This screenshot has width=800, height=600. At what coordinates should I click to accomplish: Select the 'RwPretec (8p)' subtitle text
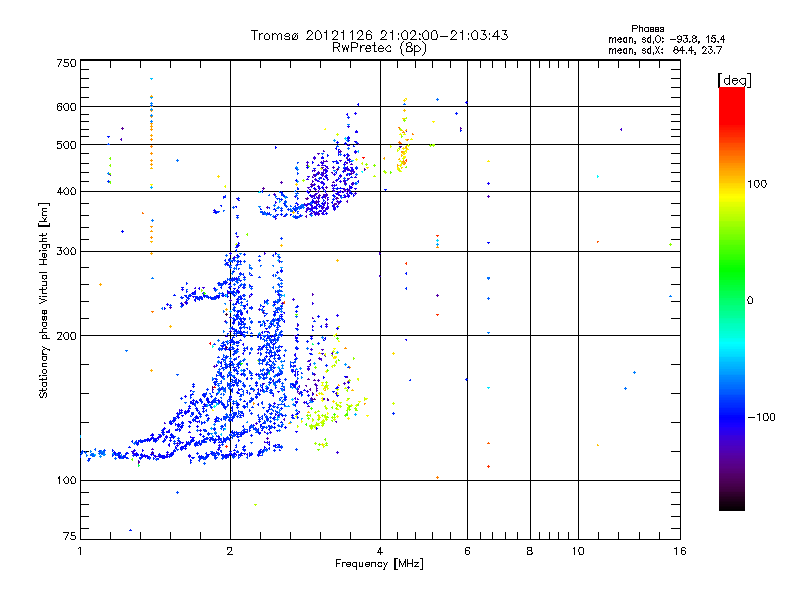pos(380,48)
